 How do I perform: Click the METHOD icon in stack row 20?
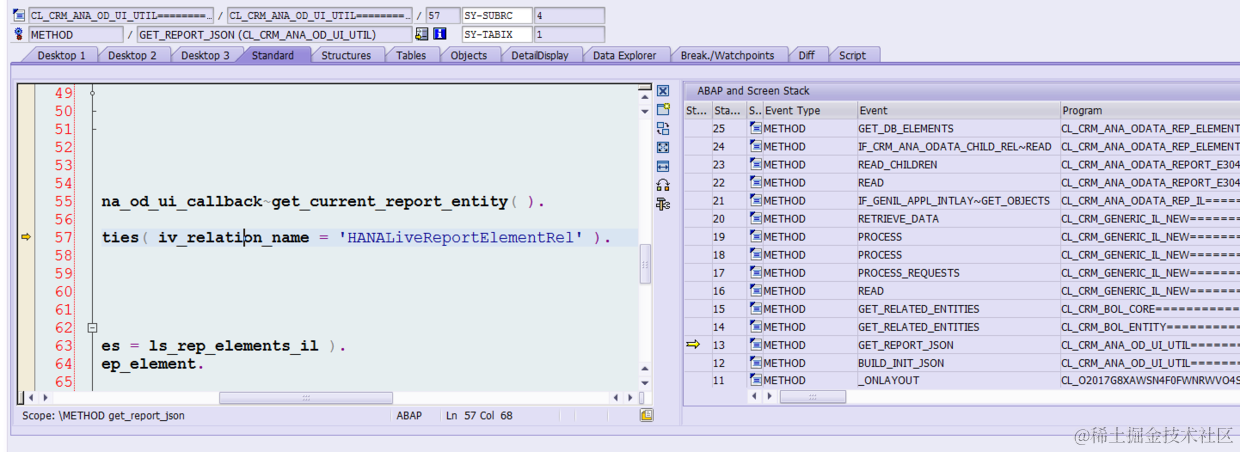(x=756, y=219)
